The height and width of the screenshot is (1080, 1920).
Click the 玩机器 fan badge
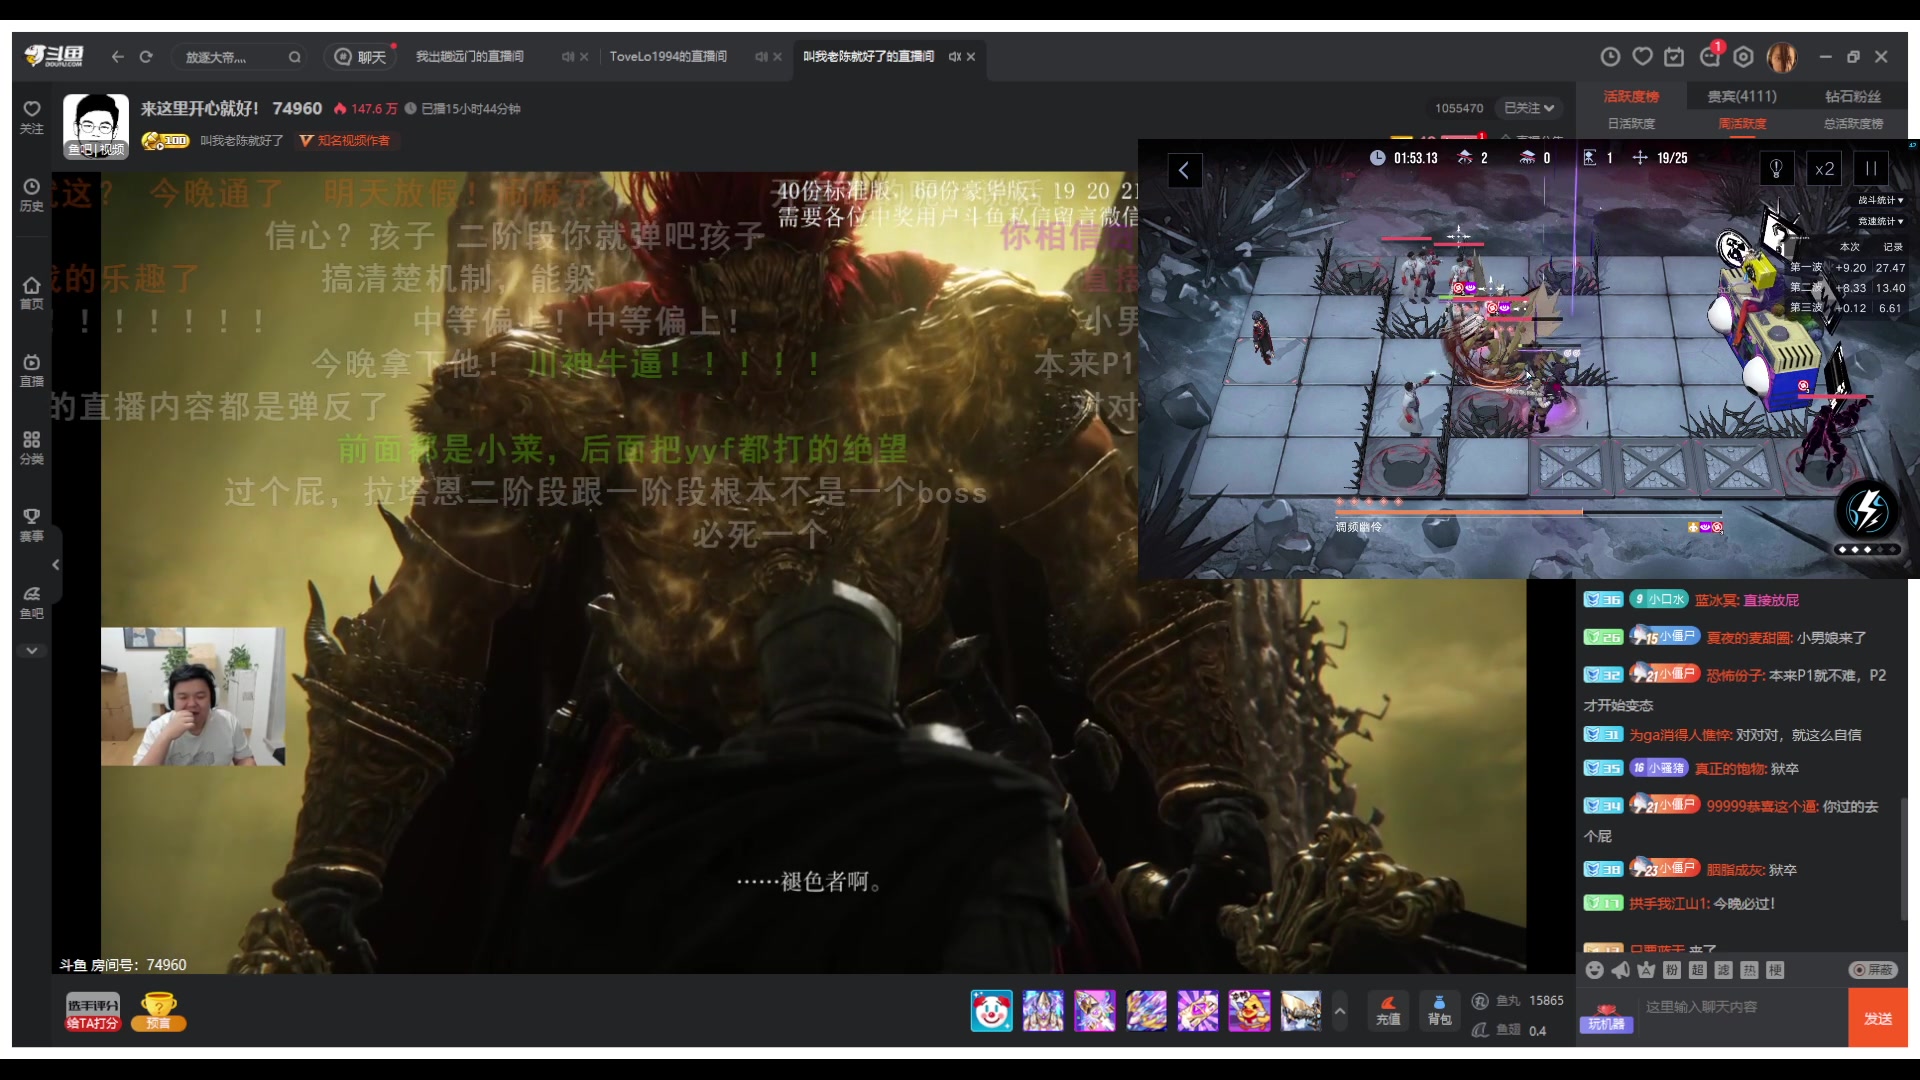(x=1606, y=1017)
